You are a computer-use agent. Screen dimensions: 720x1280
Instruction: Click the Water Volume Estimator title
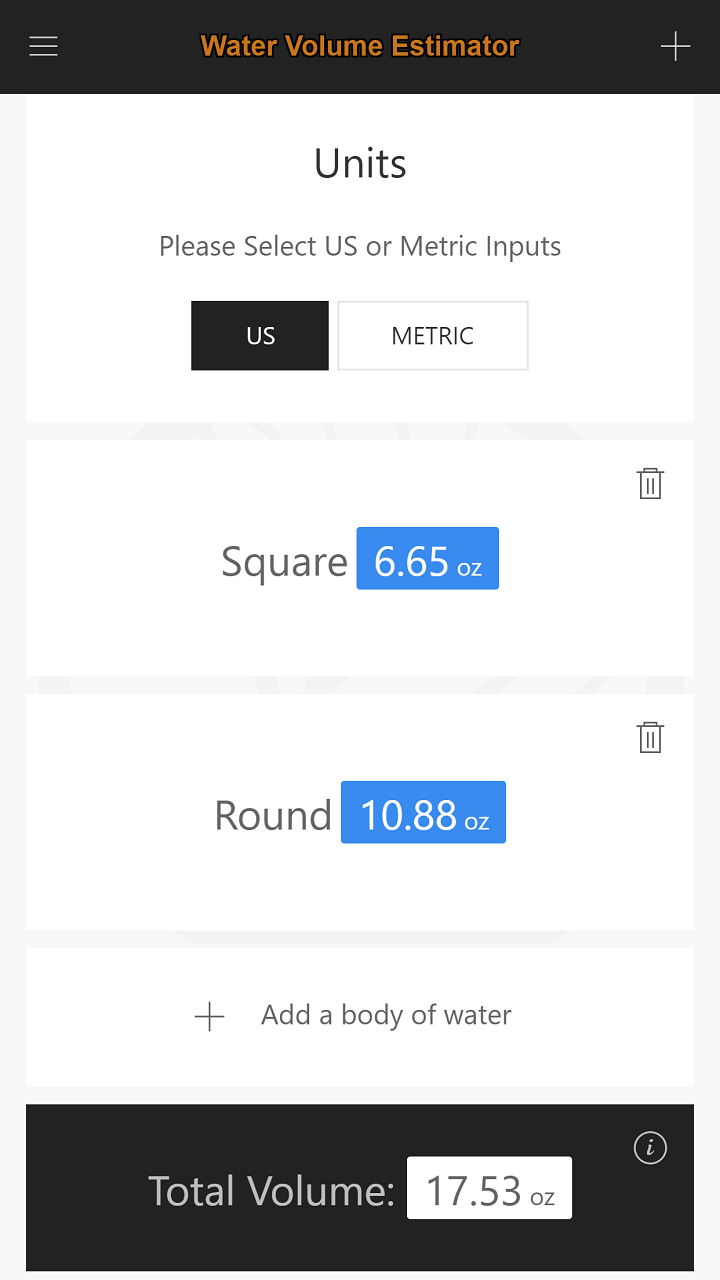pyautogui.click(x=360, y=46)
